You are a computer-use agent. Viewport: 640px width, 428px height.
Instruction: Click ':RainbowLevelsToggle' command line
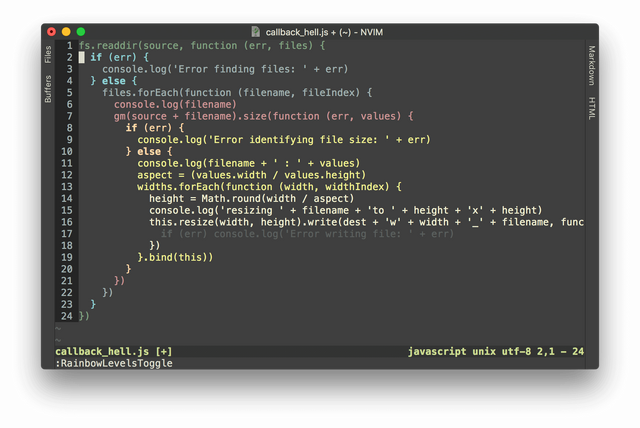114,364
